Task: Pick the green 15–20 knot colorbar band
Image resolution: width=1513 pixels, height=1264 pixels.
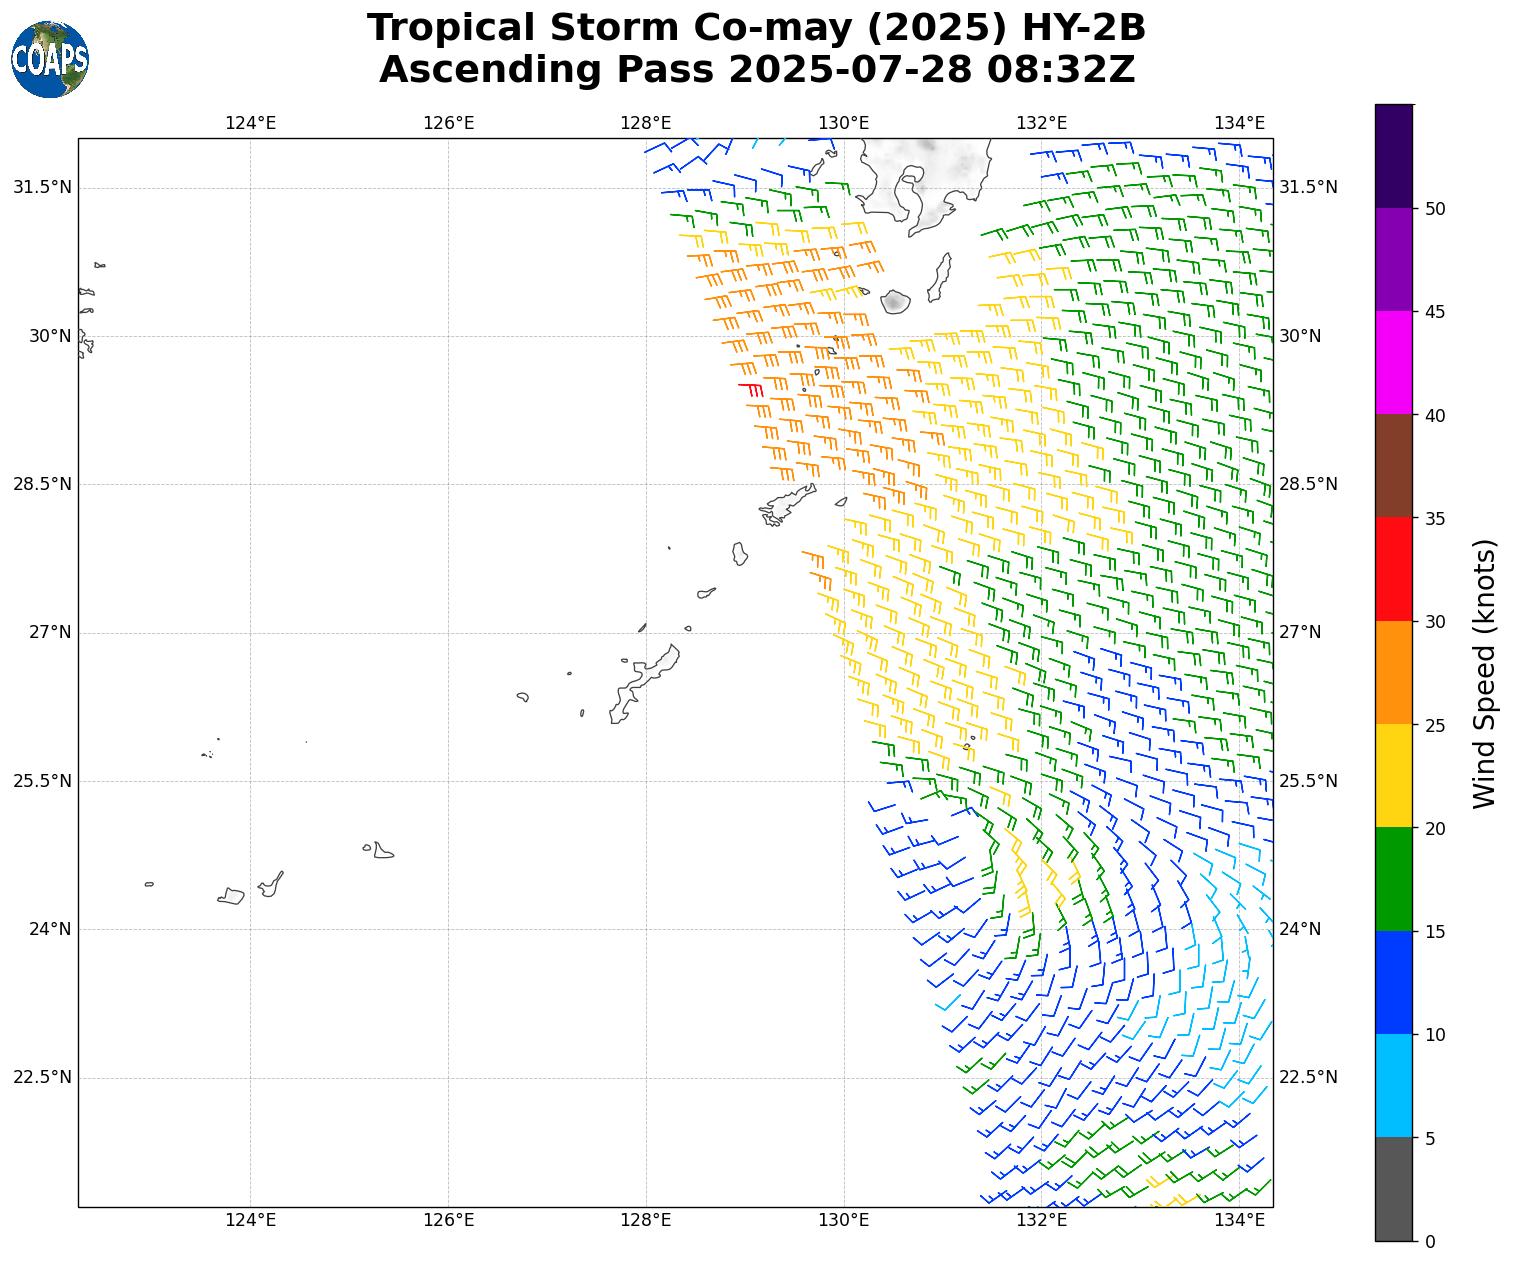Action: coord(1393,879)
